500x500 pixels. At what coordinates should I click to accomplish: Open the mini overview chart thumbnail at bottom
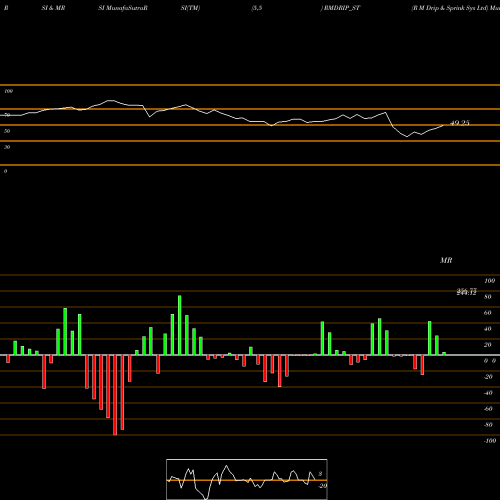(x=247, y=479)
